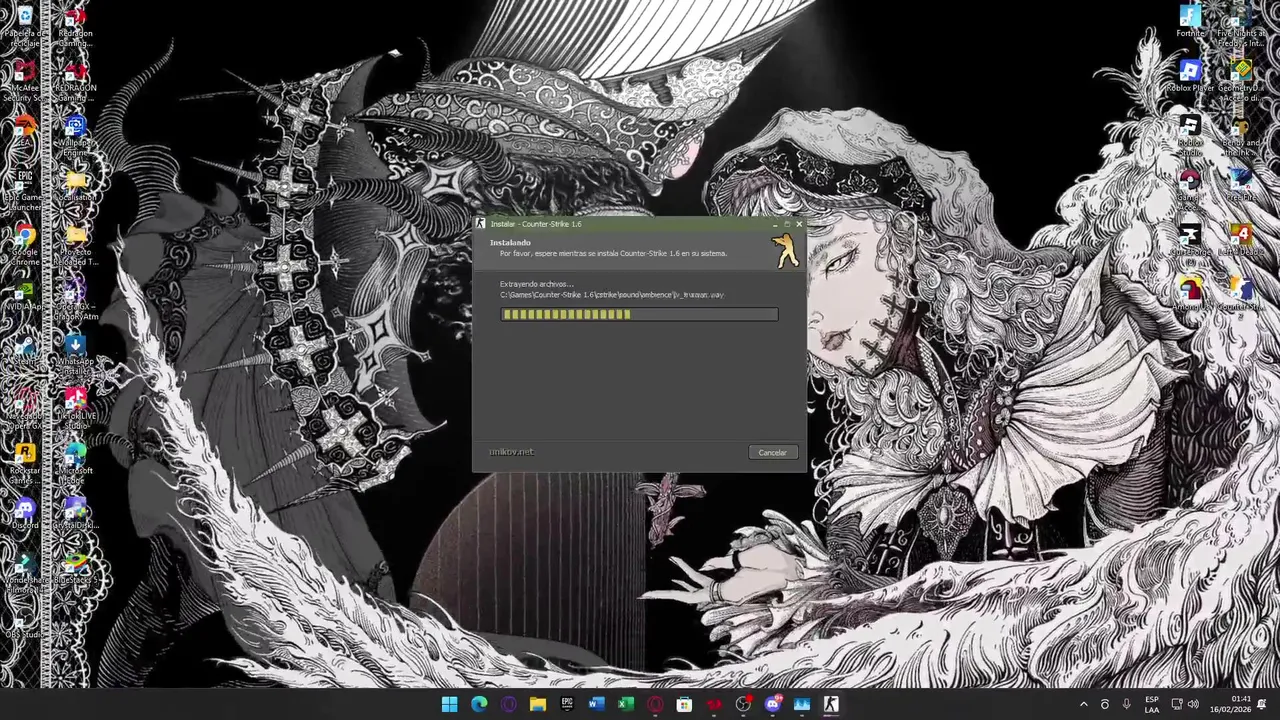Open the Left 4 Dead 2 desktop icon

click(1241, 241)
